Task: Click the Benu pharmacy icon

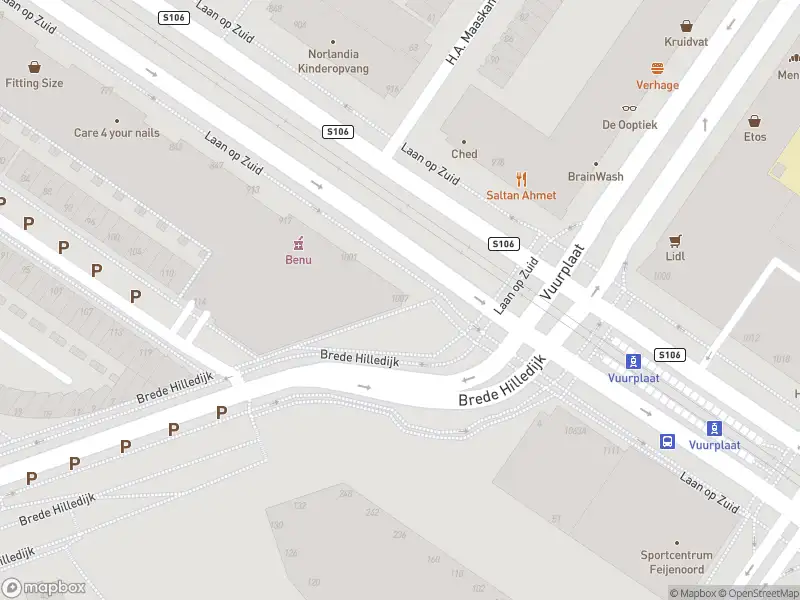Action: [298, 243]
